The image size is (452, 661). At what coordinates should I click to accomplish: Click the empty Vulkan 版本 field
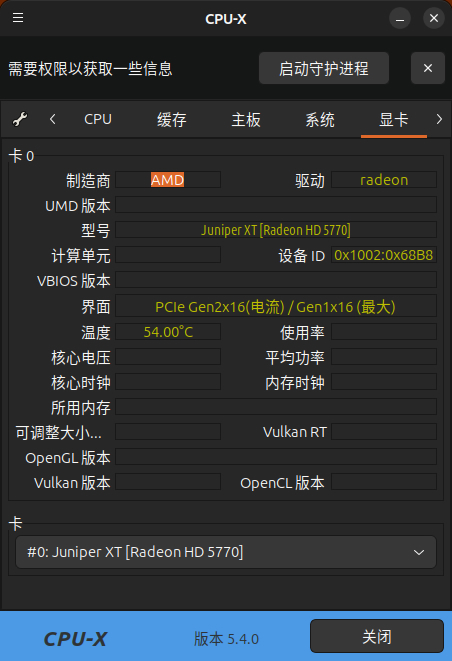[168, 482]
